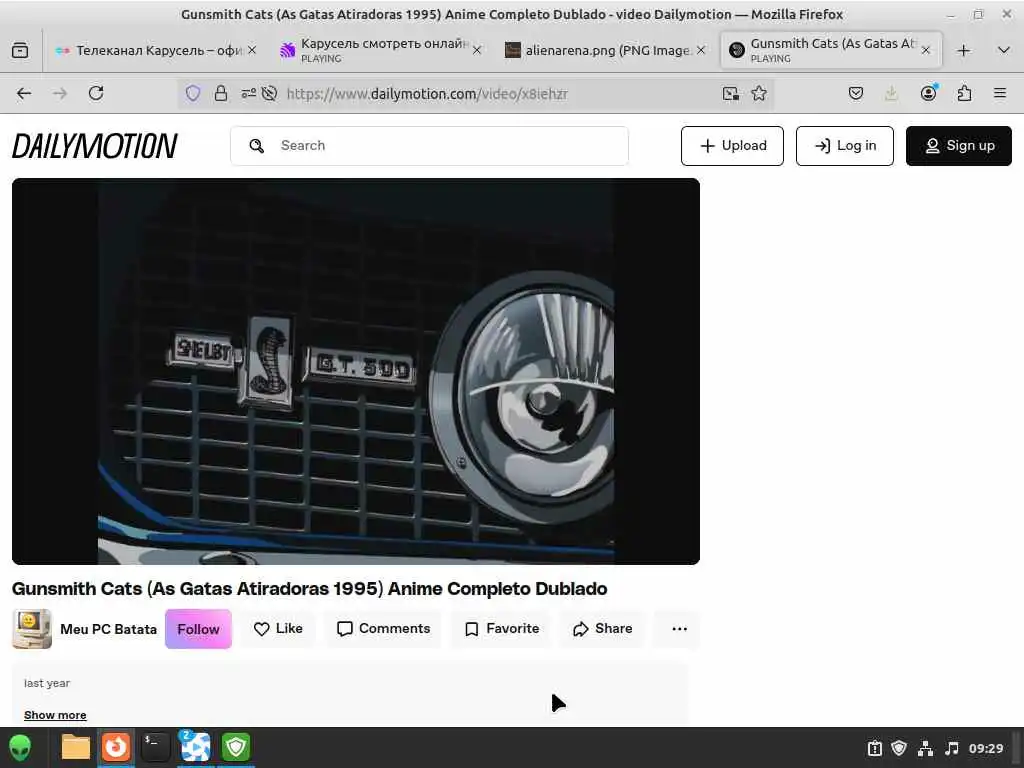Reload the page with the refresh icon
The image size is (1024, 768).
pos(96,93)
